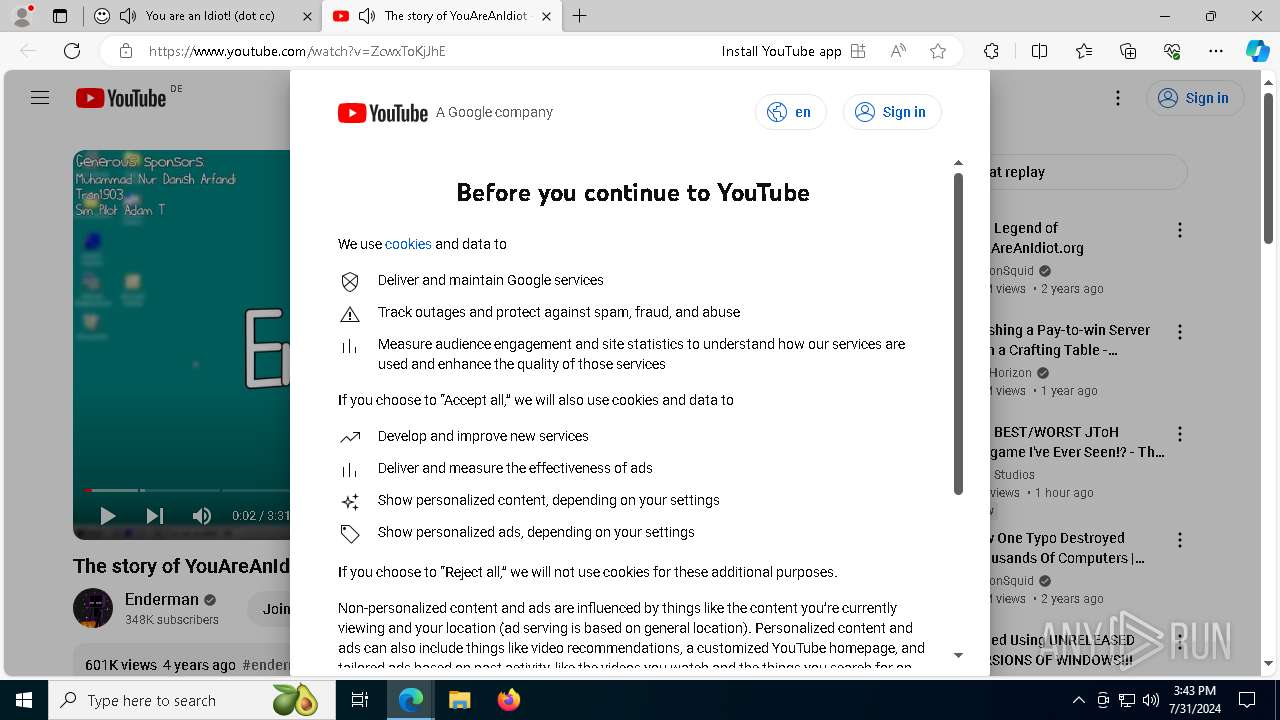Open options for 'Legend of YouAreAnIdiot.org' video
The image size is (1280, 720).
pyautogui.click(x=1180, y=230)
